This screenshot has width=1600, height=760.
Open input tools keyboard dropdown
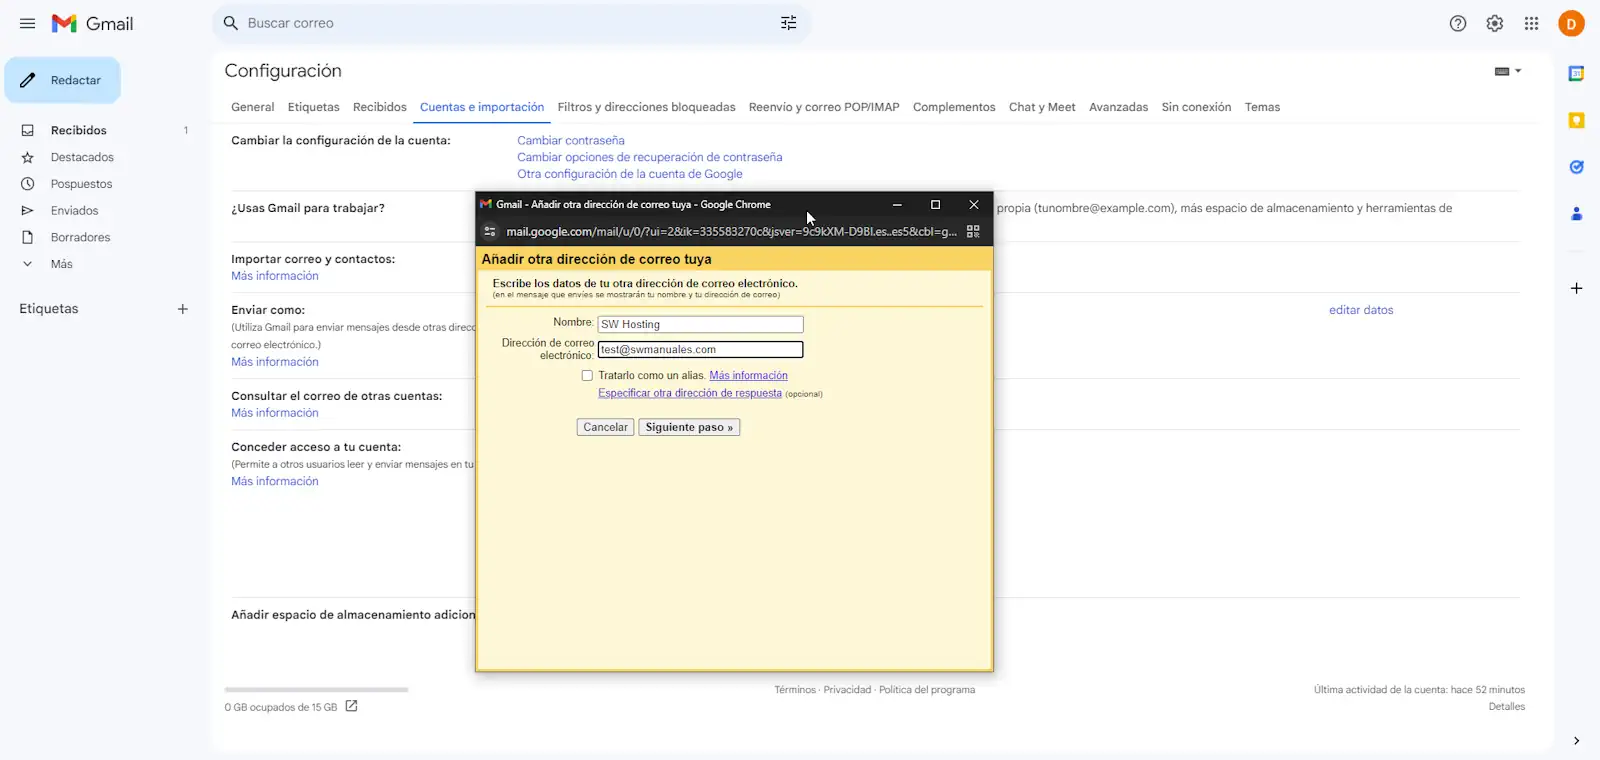[x=1508, y=71]
